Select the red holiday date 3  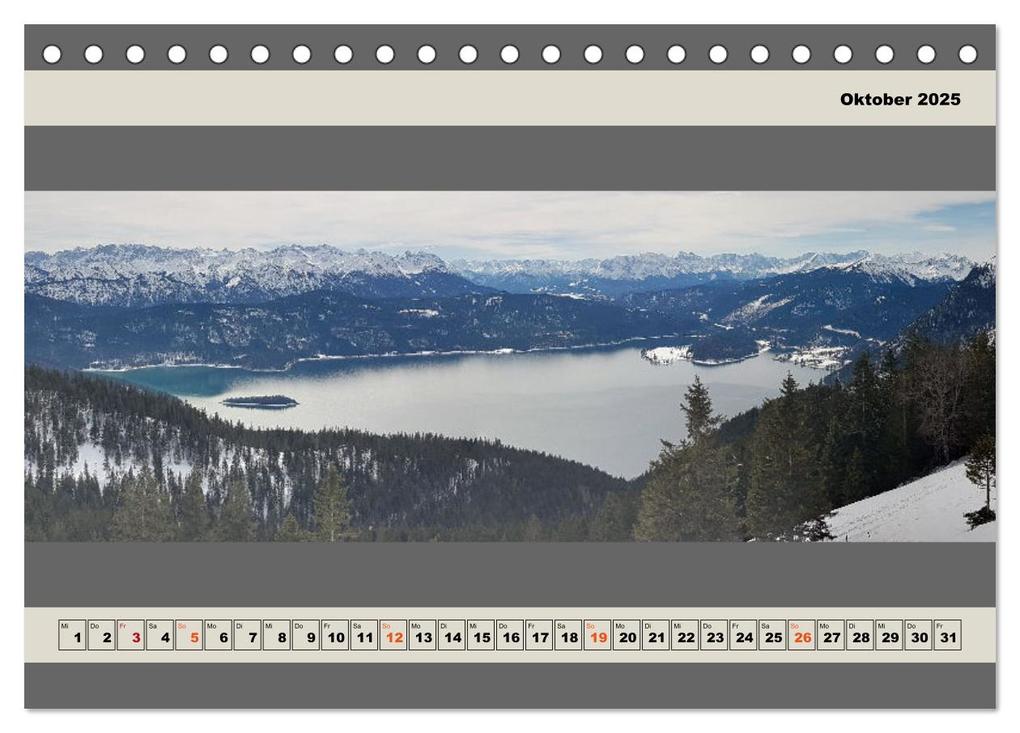point(131,635)
